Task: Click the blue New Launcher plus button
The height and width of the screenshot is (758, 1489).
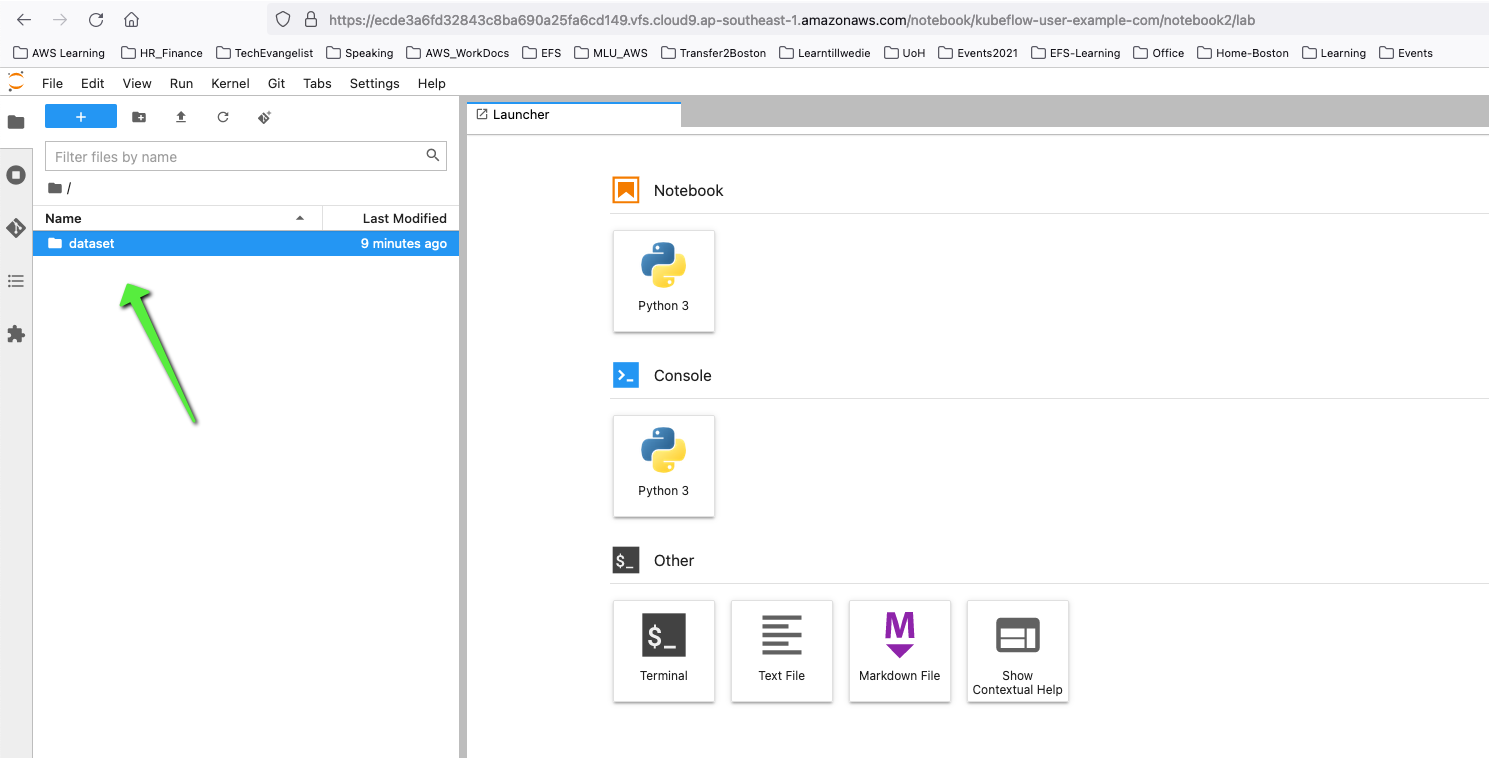Action: pyautogui.click(x=81, y=117)
